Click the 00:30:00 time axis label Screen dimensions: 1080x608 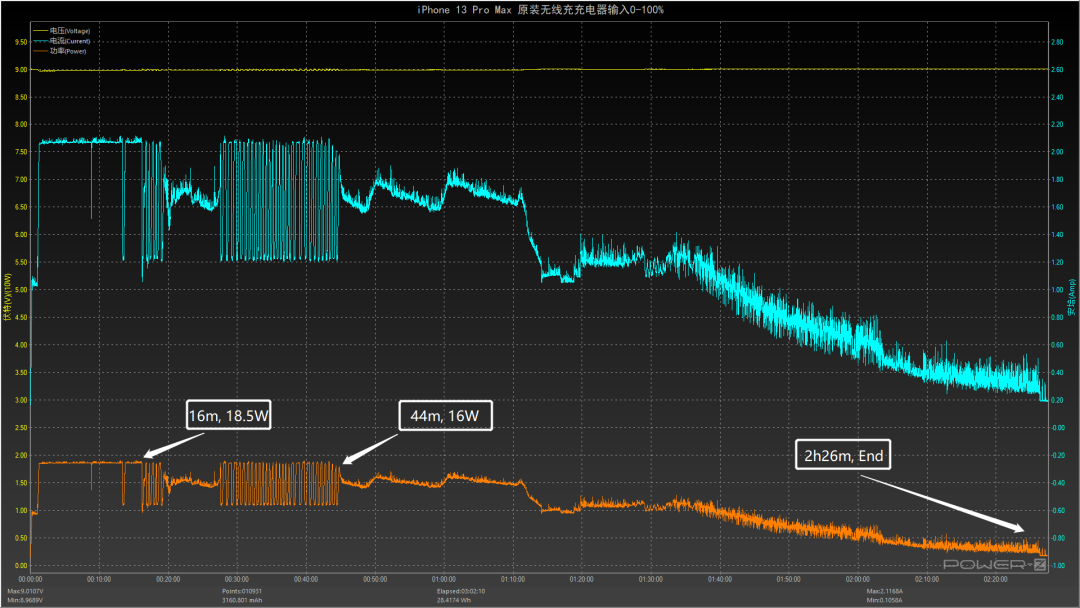tap(237, 580)
